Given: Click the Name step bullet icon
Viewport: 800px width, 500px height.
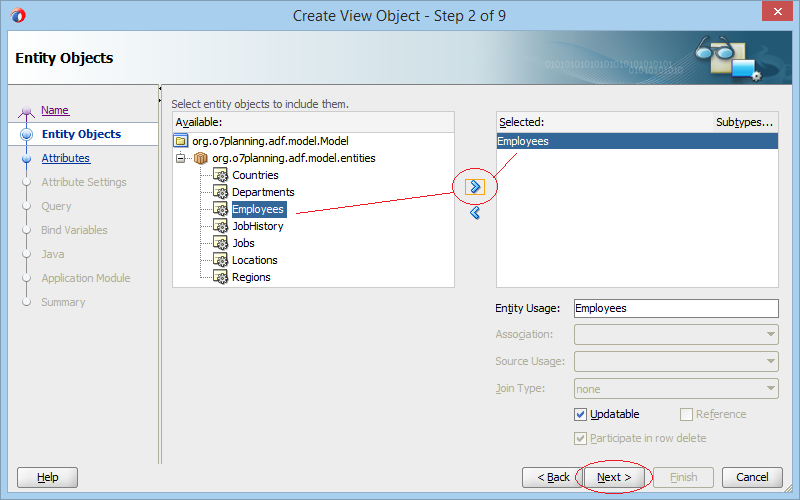Looking at the screenshot, I should click(x=27, y=111).
